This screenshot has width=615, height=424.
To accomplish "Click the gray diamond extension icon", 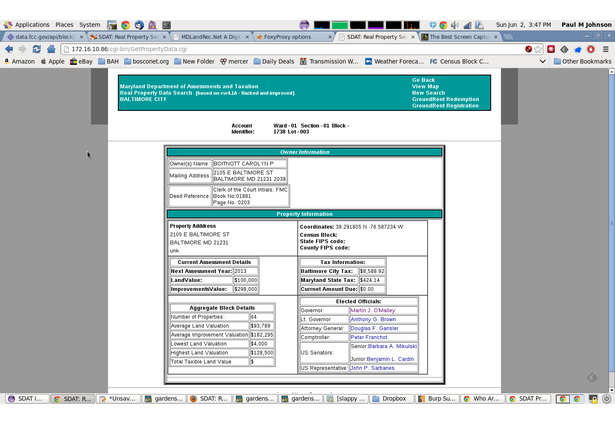I will point(564,49).
